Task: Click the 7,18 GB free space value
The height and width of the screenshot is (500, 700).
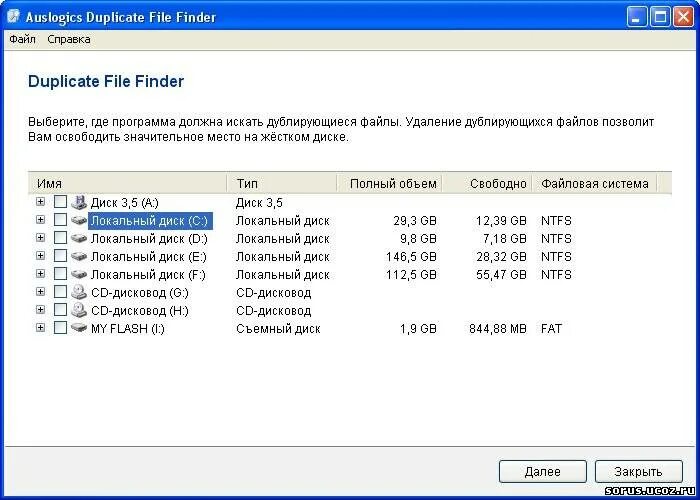Action: [x=504, y=239]
